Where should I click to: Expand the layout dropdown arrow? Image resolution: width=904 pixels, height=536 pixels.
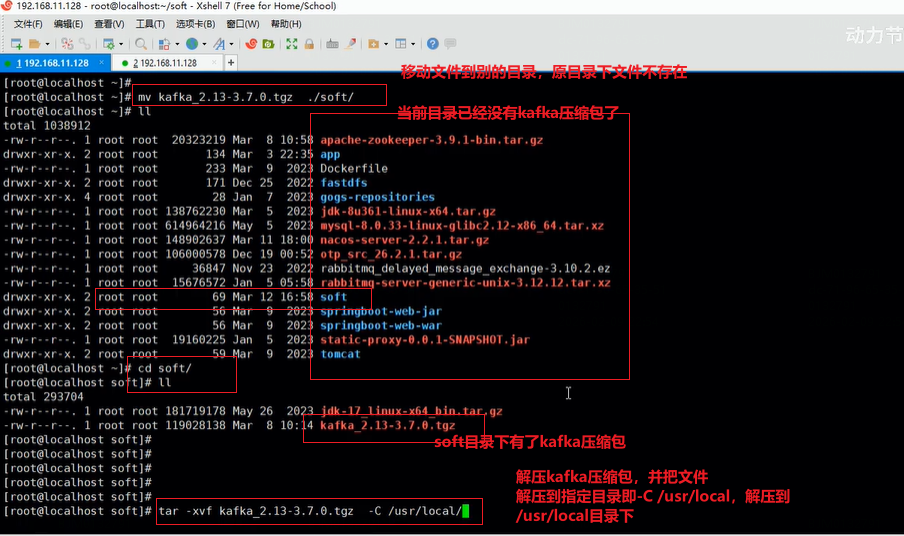click(413, 44)
